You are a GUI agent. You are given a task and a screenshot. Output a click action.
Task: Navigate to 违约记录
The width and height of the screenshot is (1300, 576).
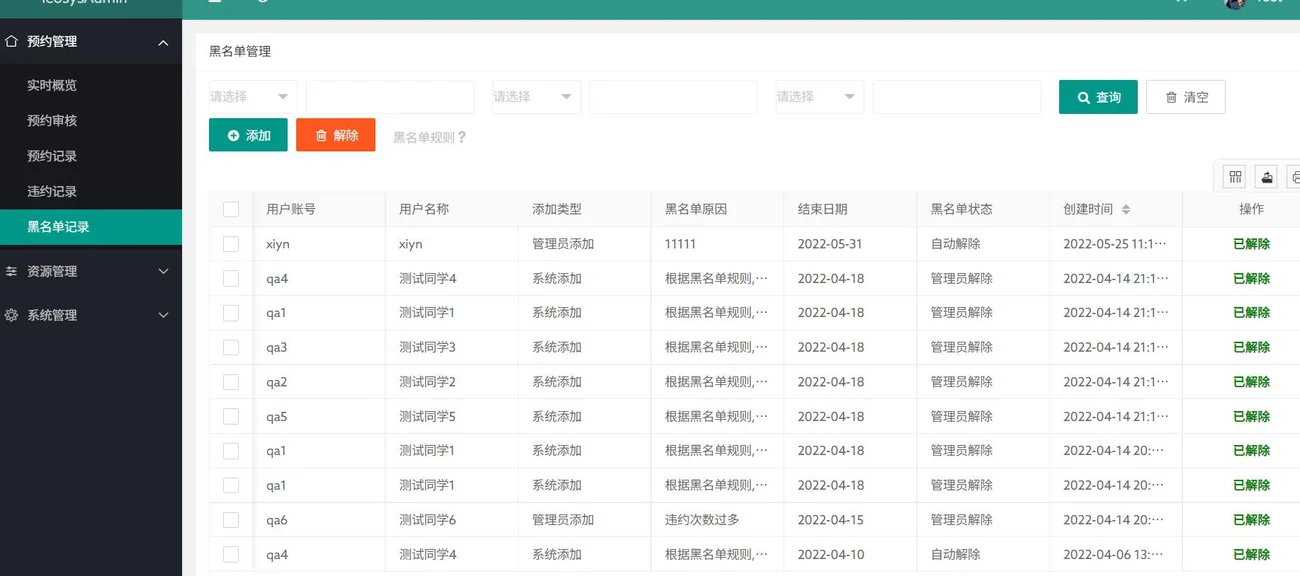[x=91, y=191]
